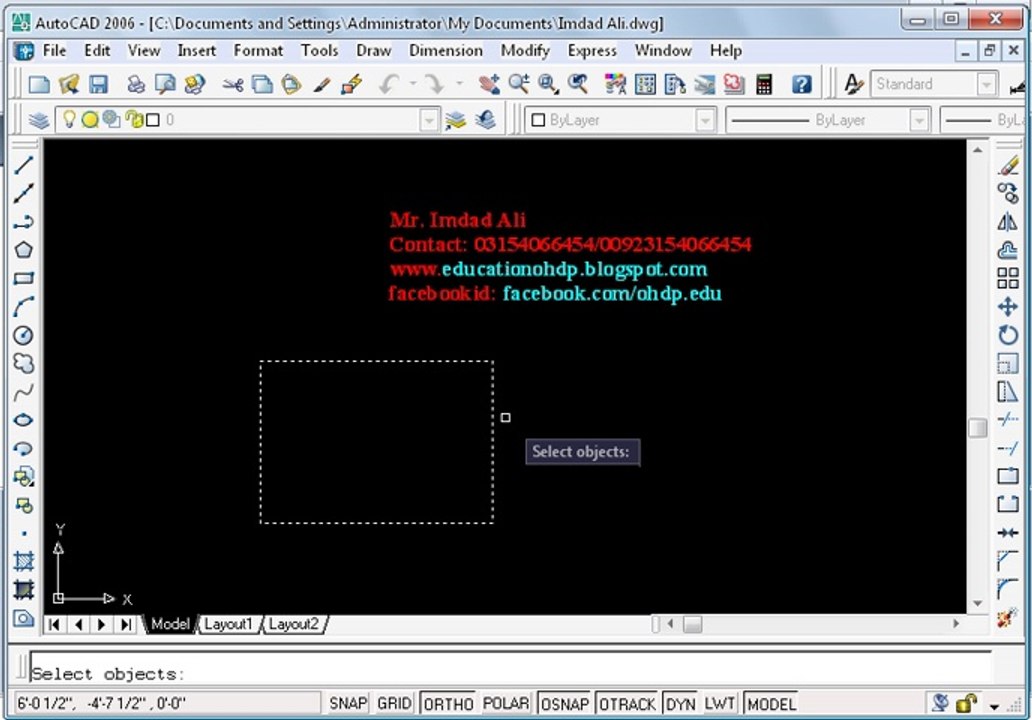Click the Plot printer icon

coord(136,84)
